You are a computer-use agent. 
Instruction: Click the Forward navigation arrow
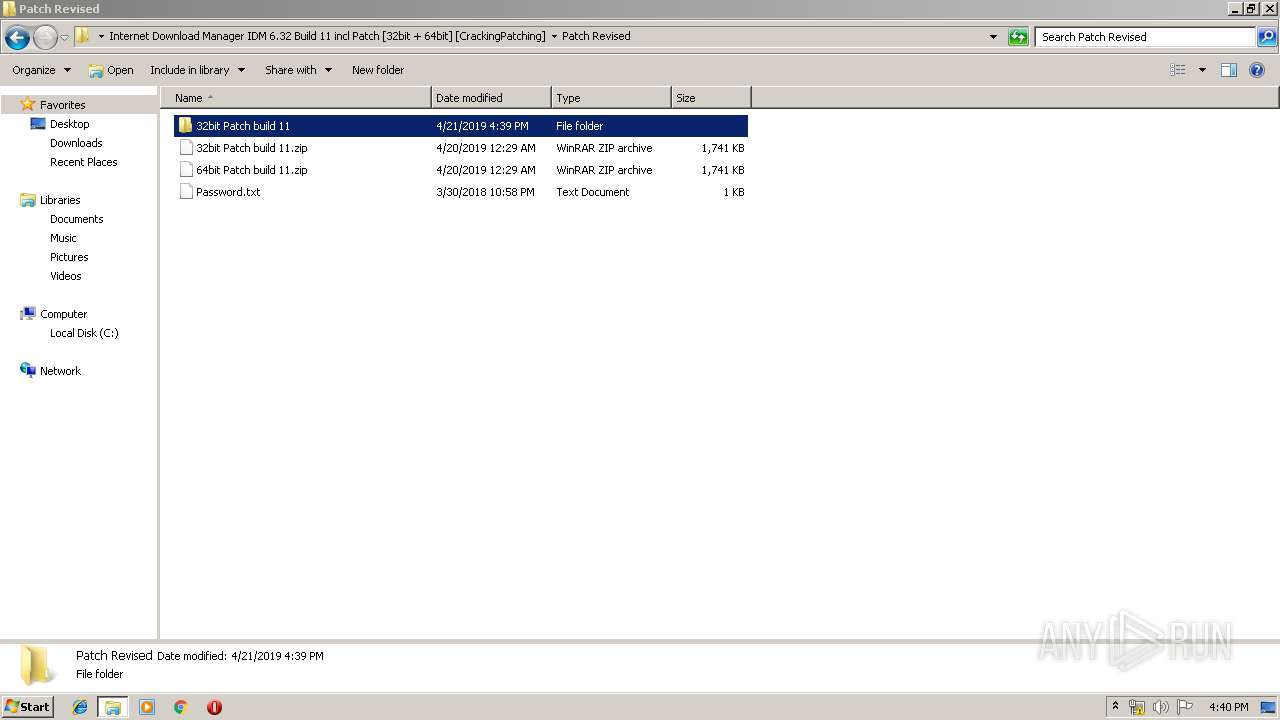pos(45,38)
